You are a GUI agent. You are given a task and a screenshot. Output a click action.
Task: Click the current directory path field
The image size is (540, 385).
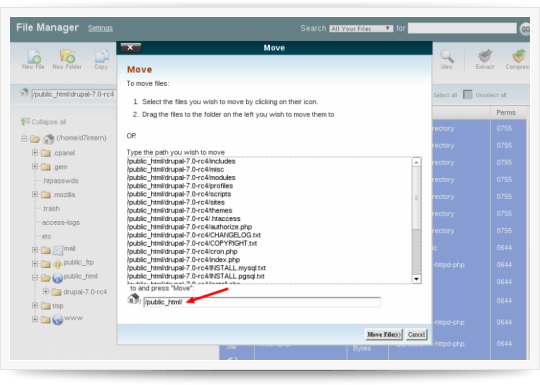pyautogui.click(x=74, y=94)
